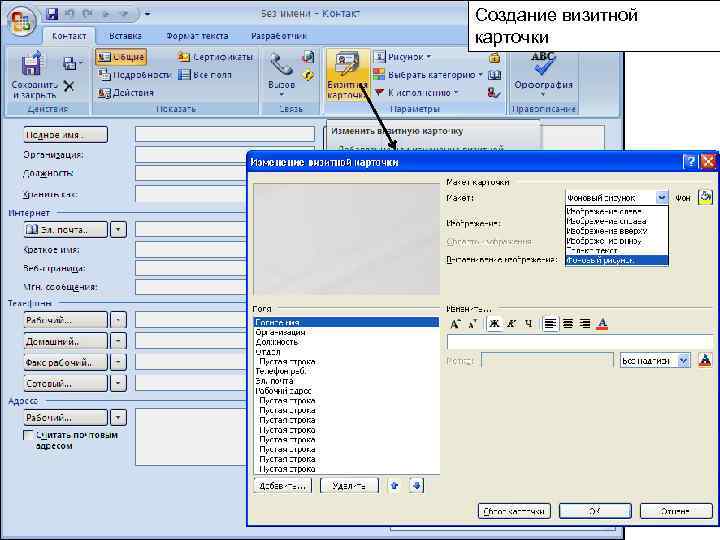Click the Подробности view button

tap(134, 75)
